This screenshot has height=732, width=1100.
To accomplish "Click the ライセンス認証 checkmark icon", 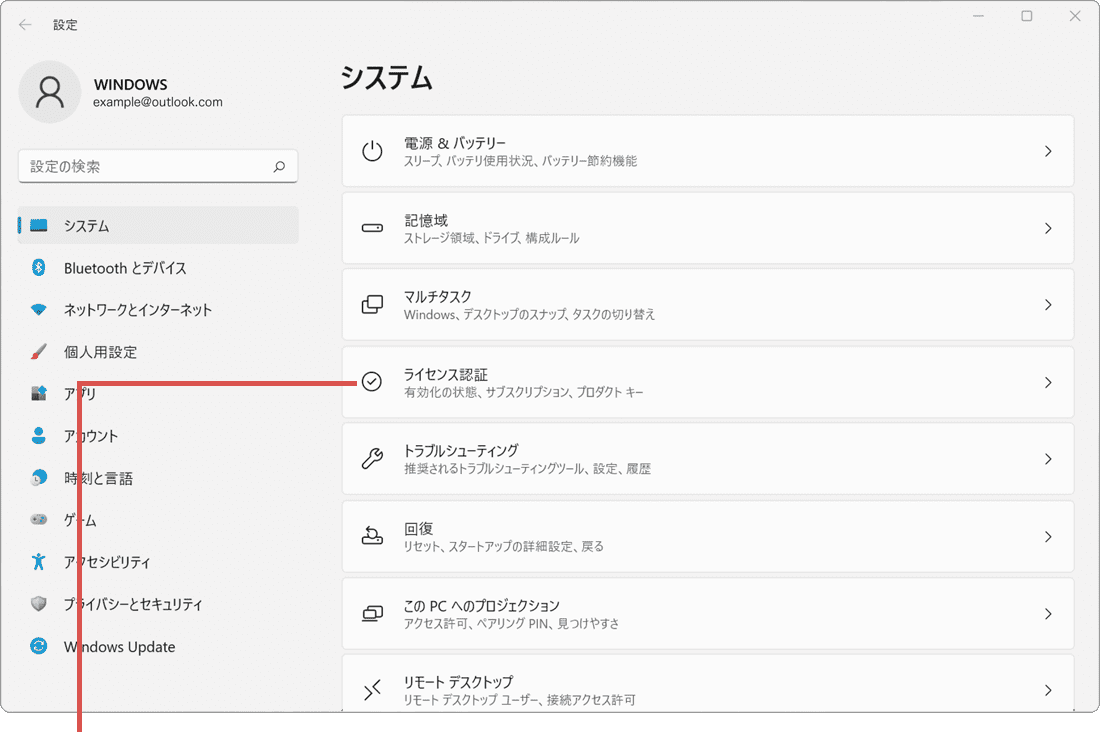I will (x=372, y=382).
